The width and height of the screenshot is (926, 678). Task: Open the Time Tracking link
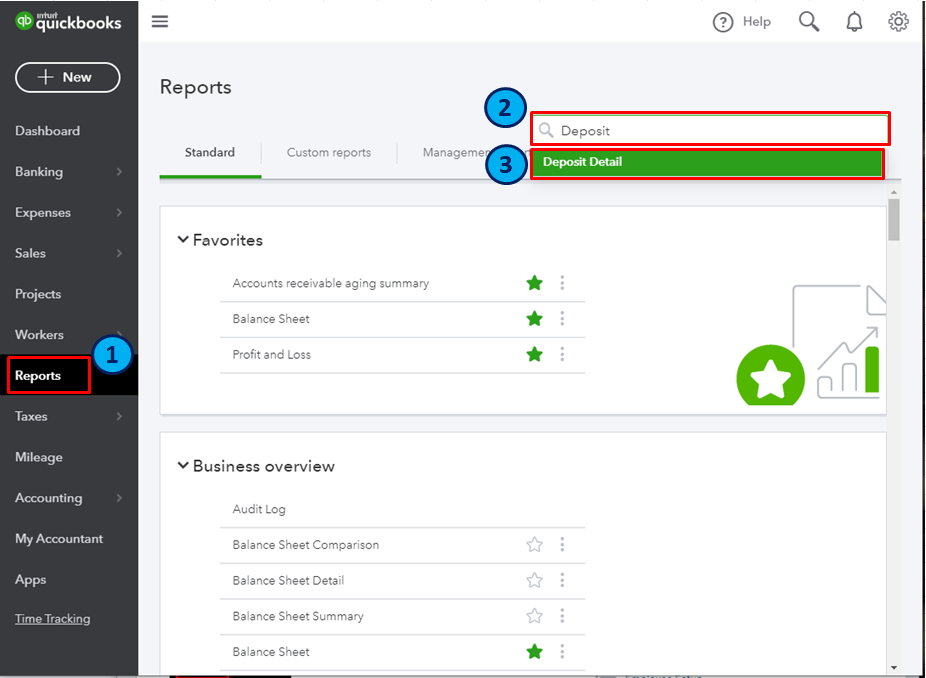click(x=53, y=619)
